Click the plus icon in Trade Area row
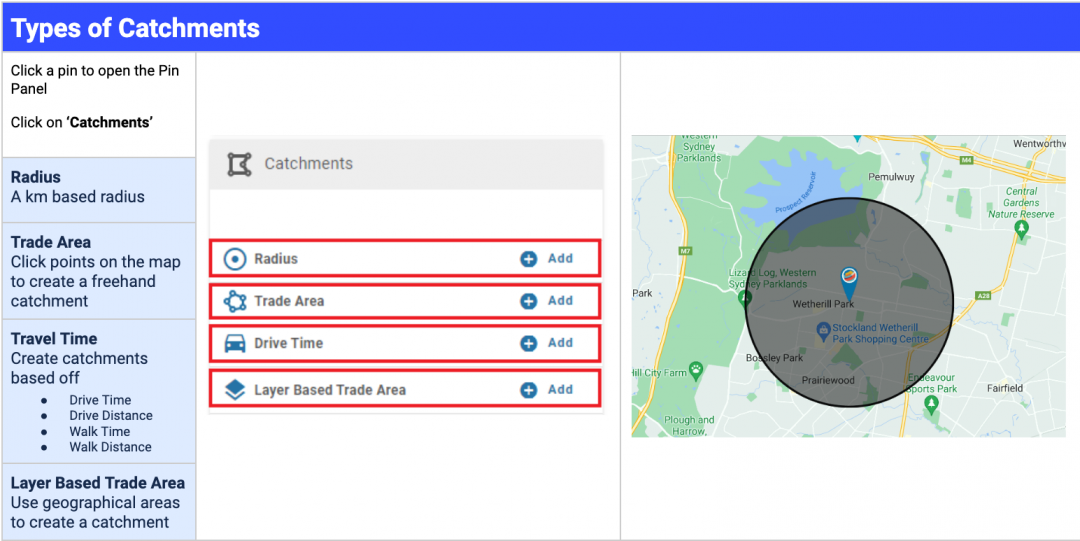The width and height of the screenshot is (1080, 541). 529,301
